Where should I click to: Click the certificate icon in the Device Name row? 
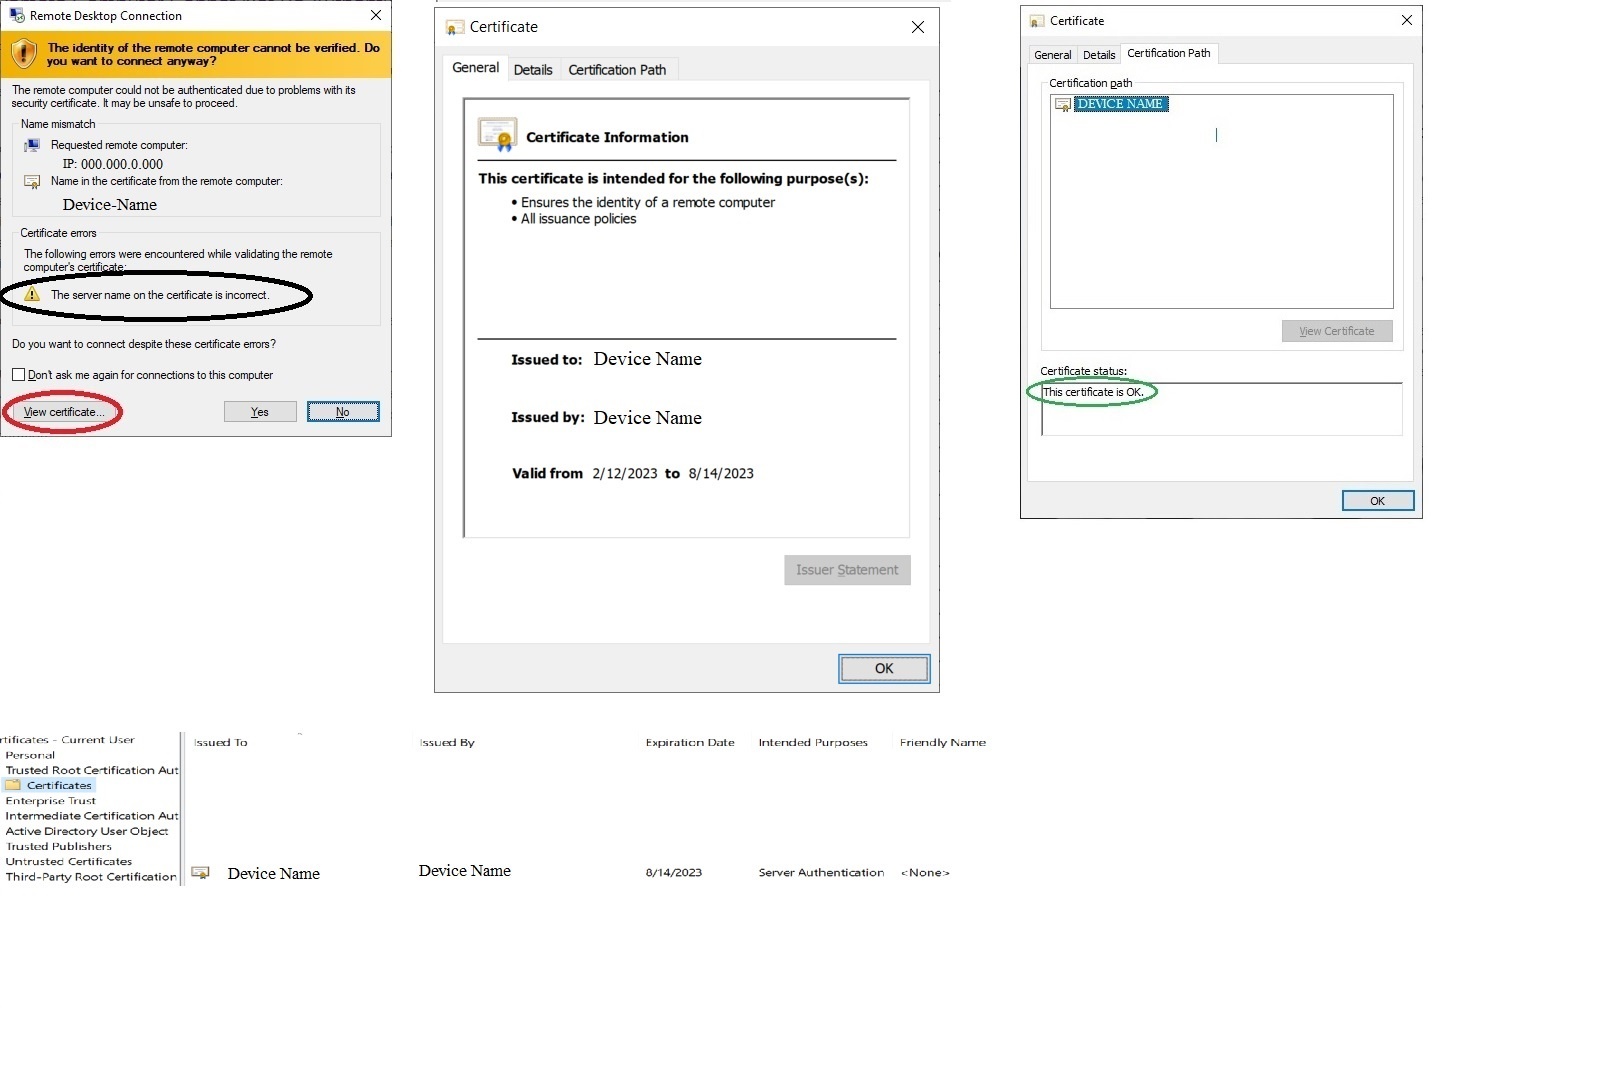(201, 873)
